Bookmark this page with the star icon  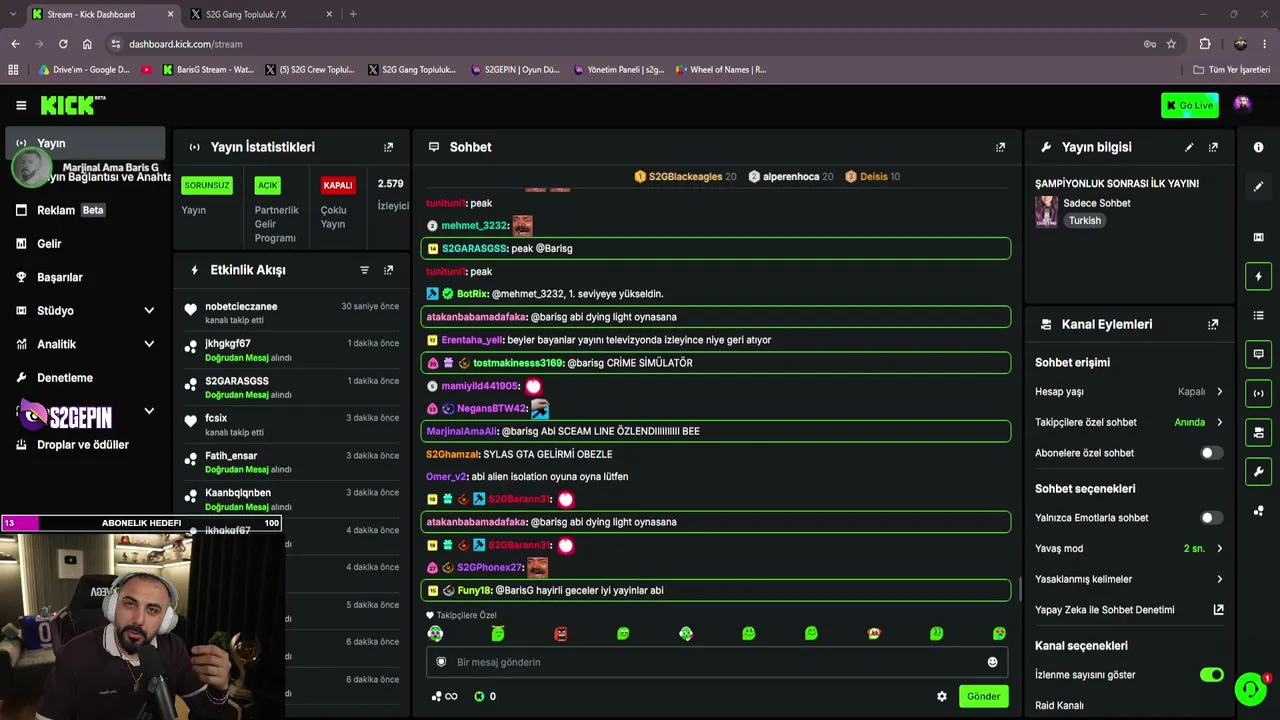1171,44
